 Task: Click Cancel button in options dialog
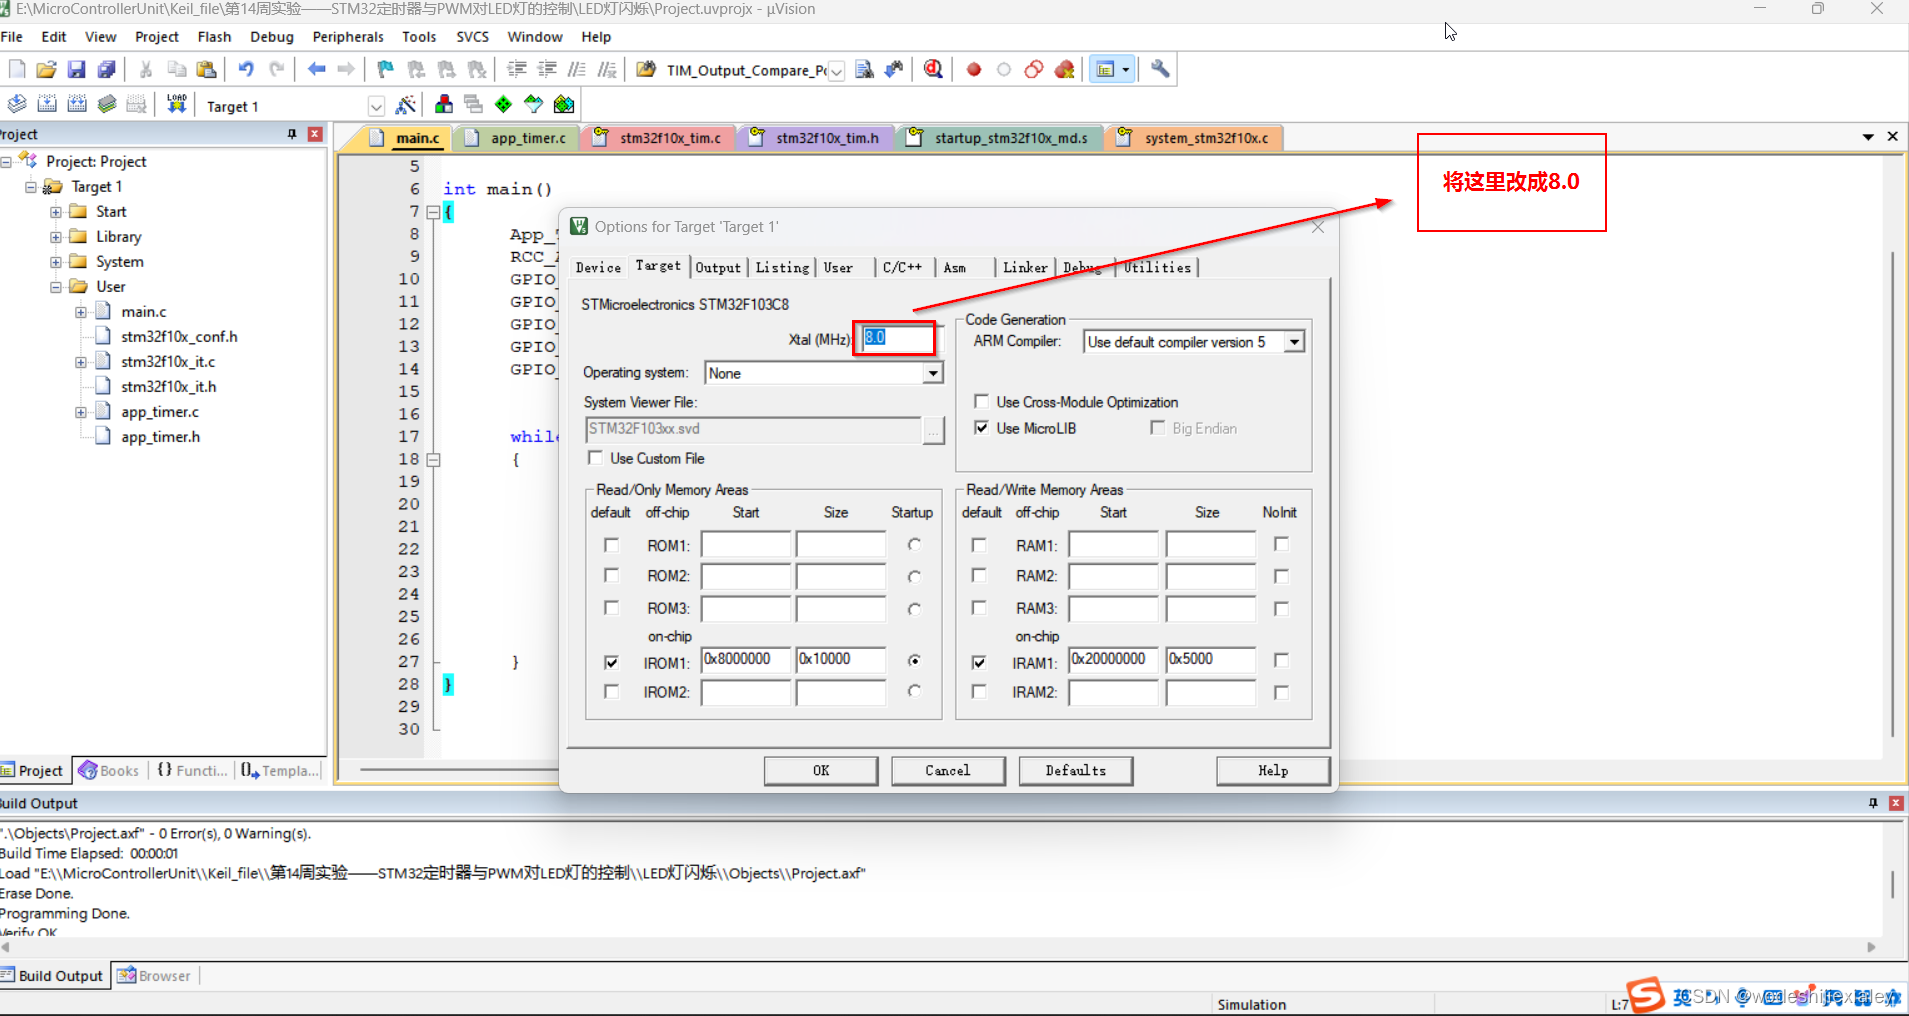click(948, 770)
